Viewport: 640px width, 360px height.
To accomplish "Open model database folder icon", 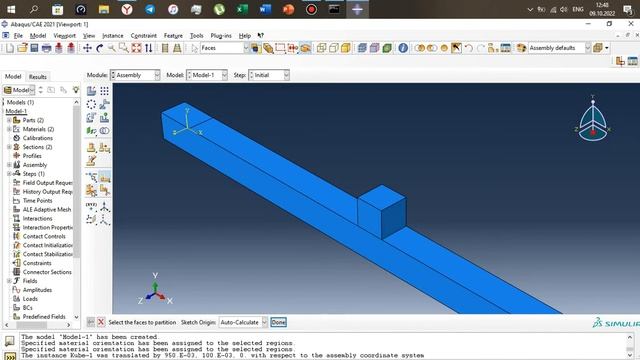I will click(x=22, y=48).
